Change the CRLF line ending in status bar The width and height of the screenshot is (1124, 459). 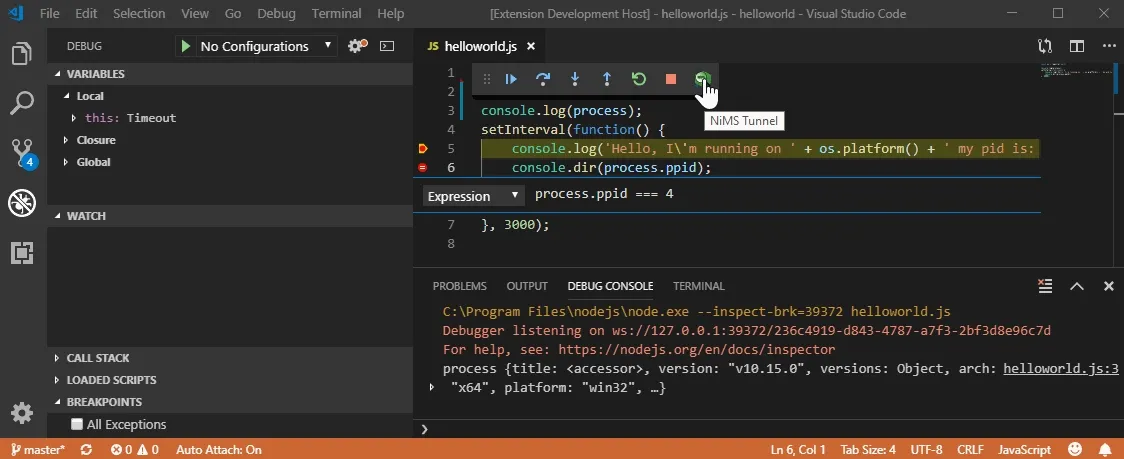[x=971, y=450]
